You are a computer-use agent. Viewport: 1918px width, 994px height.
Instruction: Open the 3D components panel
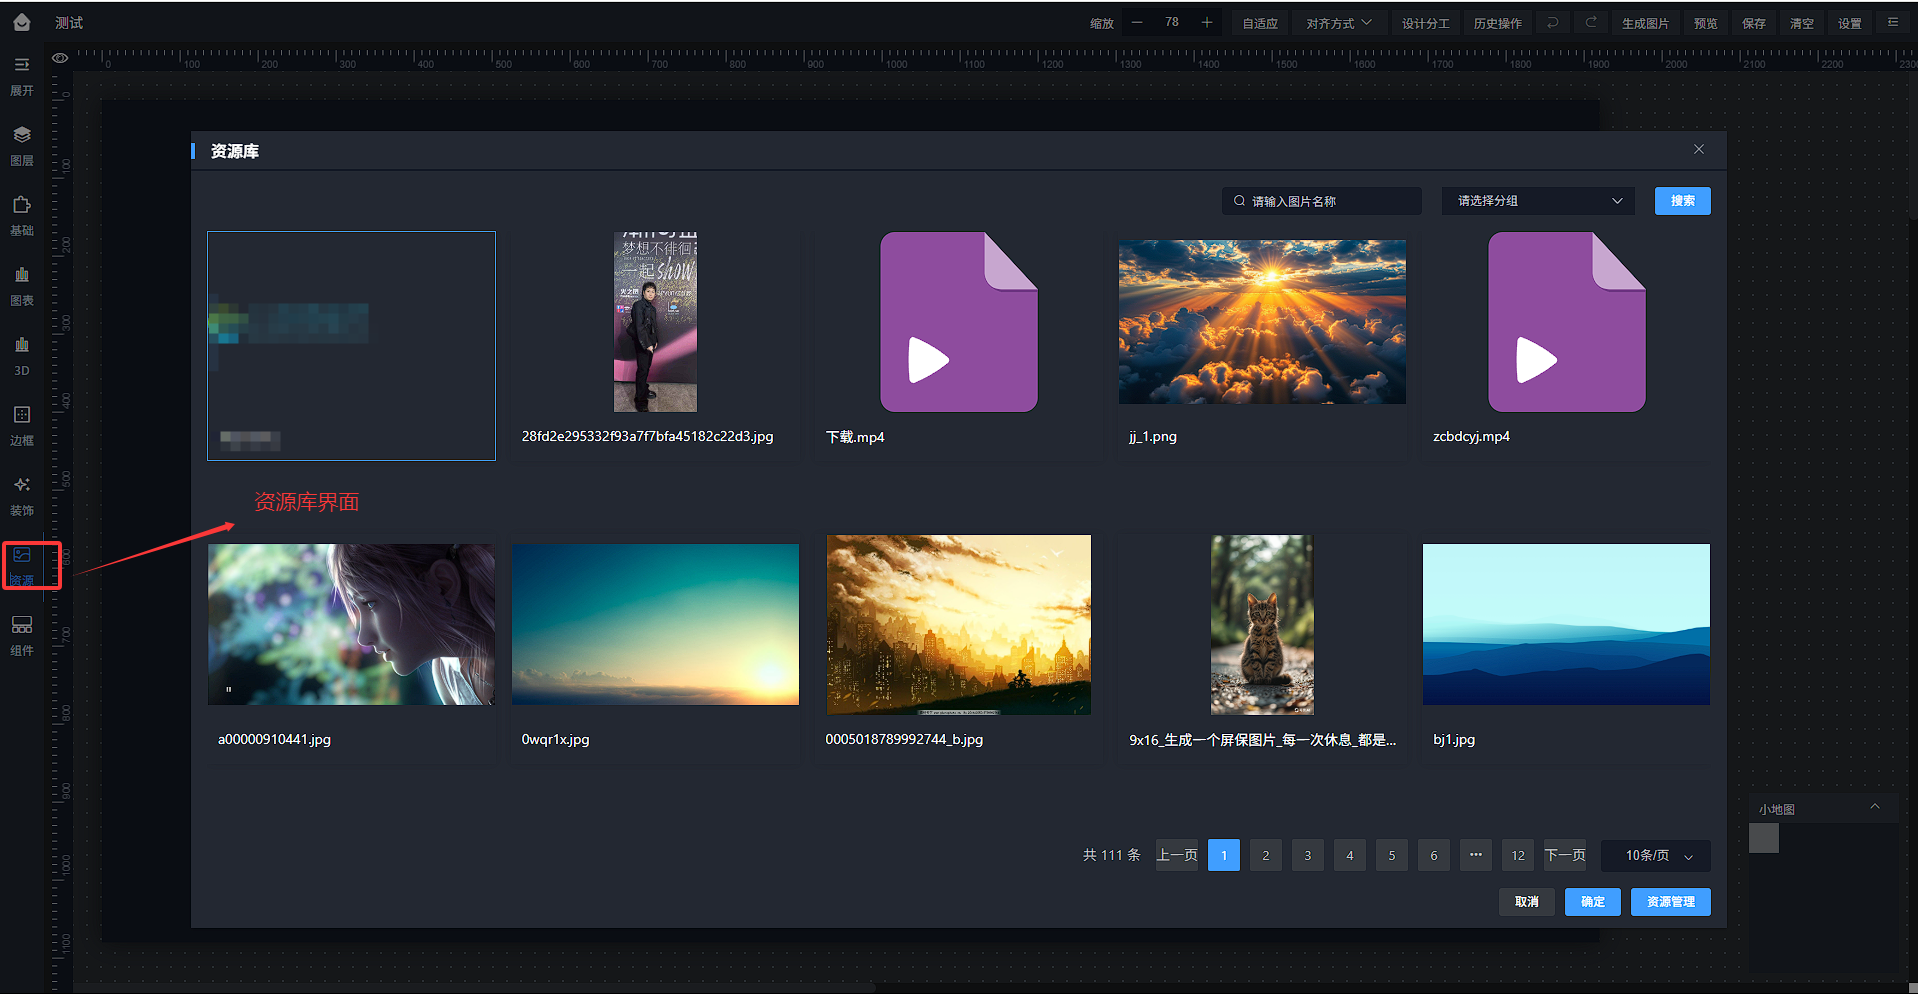click(22, 355)
